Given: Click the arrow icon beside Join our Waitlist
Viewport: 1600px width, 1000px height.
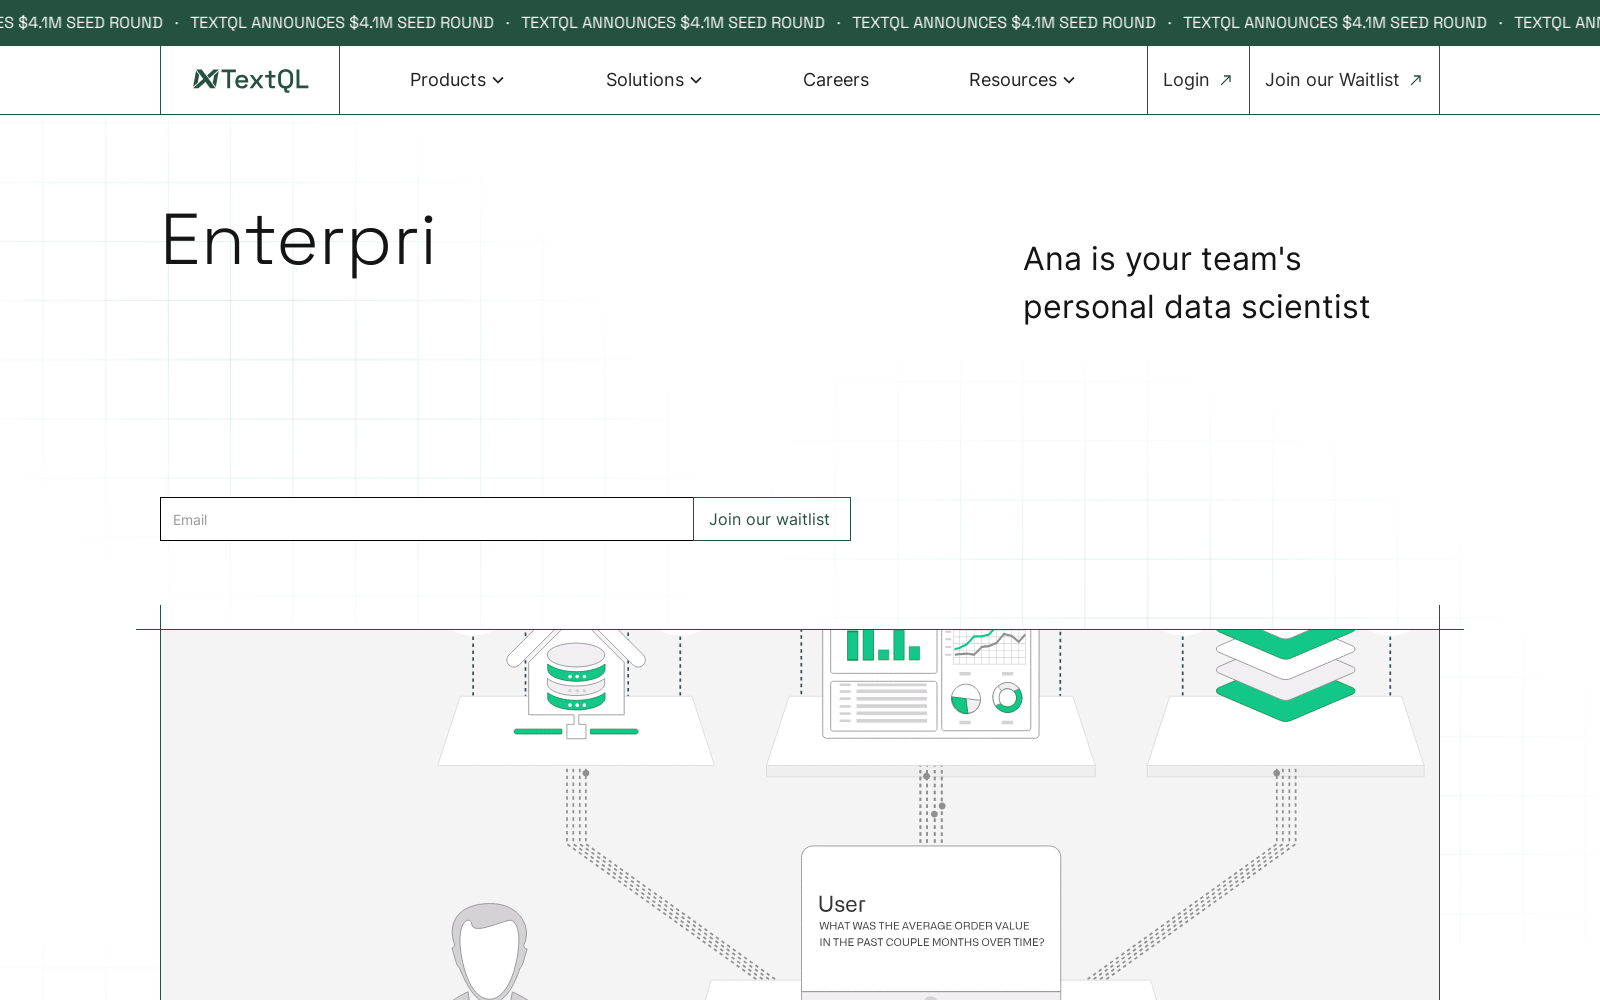Looking at the screenshot, I should (1416, 80).
